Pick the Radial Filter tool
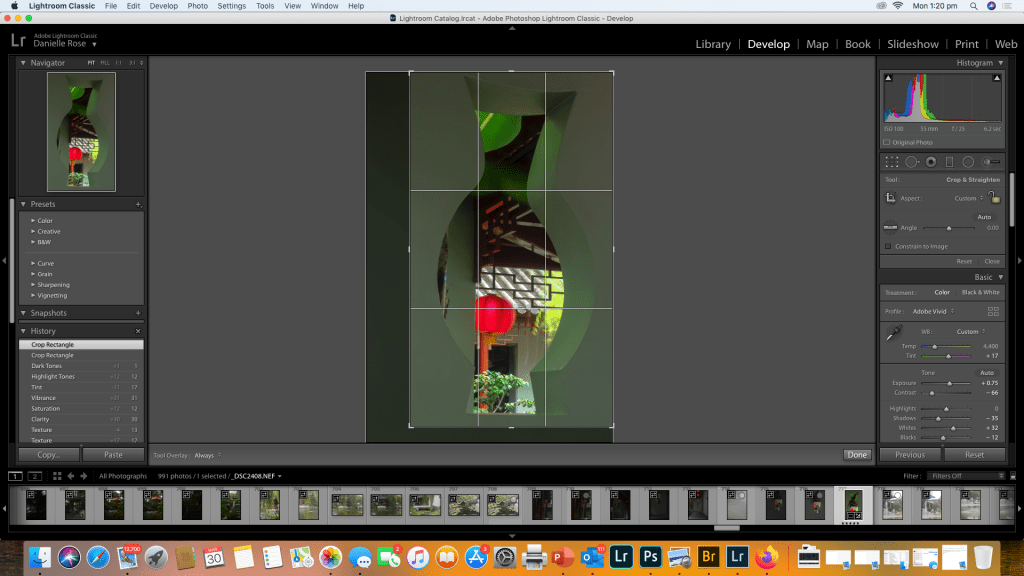The image size is (1024, 576). pyautogui.click(x=968, y=161)
